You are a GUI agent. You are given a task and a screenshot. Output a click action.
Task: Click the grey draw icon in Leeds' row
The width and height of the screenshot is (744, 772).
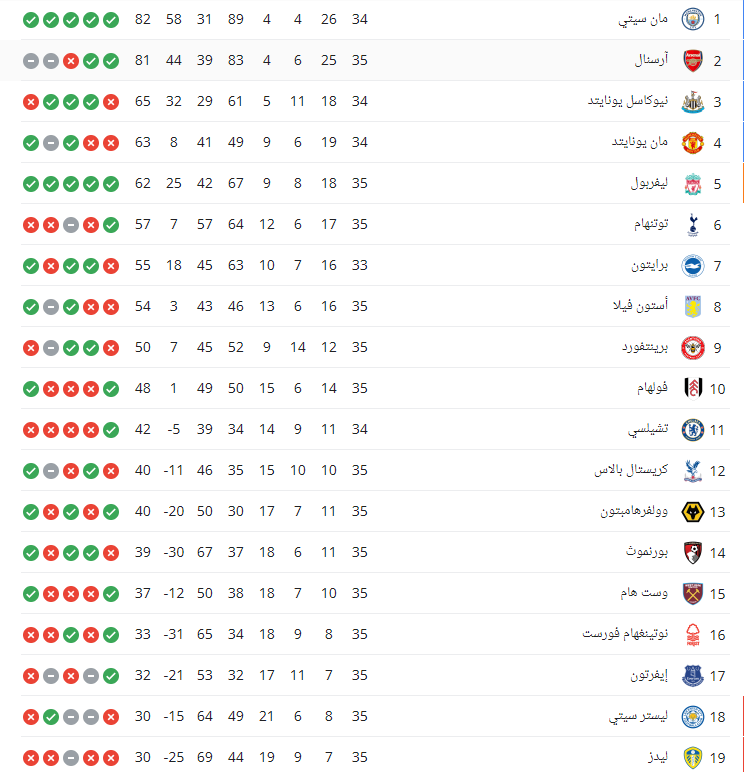tap(71, 757)
